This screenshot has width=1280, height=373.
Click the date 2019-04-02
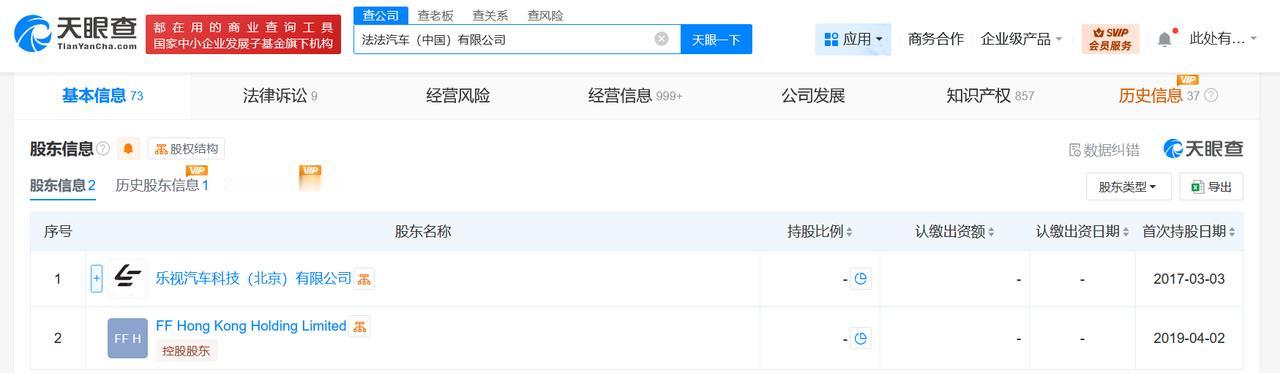(1189, 339)
